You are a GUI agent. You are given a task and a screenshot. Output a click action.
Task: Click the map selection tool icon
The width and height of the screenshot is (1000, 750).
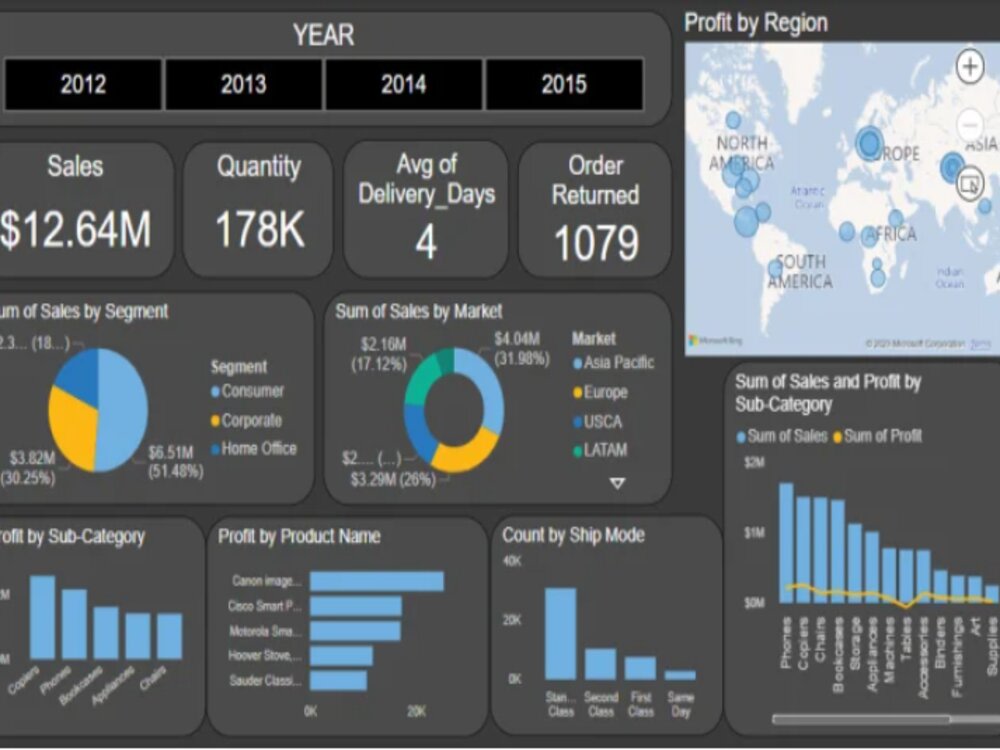tap(970, 184)
